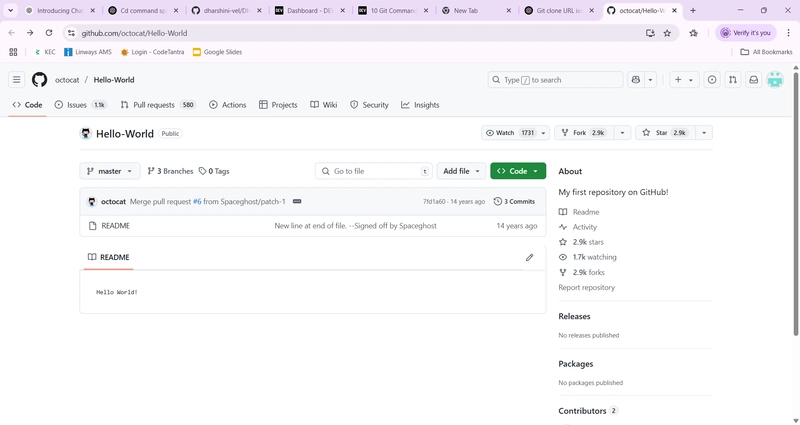
Task: Bookmark this page with the star icon
Action: pyautogui.click(x=667, y=33)
